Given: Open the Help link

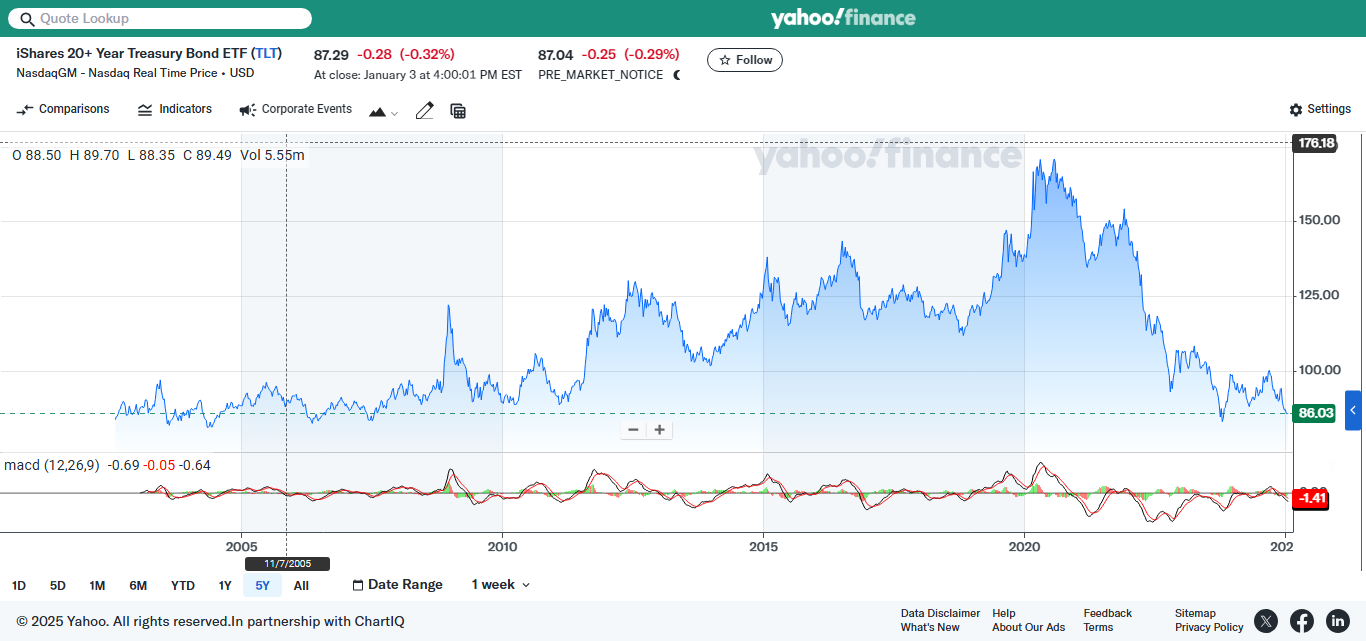Looking at the screenshot, I should [x=1004, y=614].
